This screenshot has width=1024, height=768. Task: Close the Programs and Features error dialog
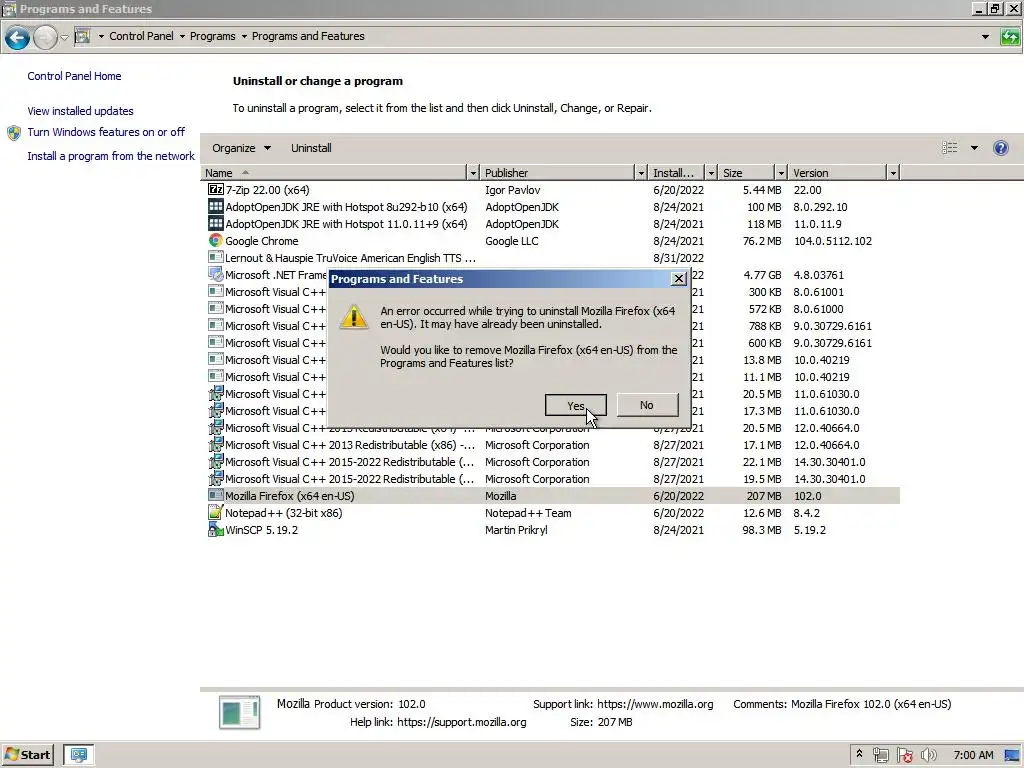[x=679, y=279]
